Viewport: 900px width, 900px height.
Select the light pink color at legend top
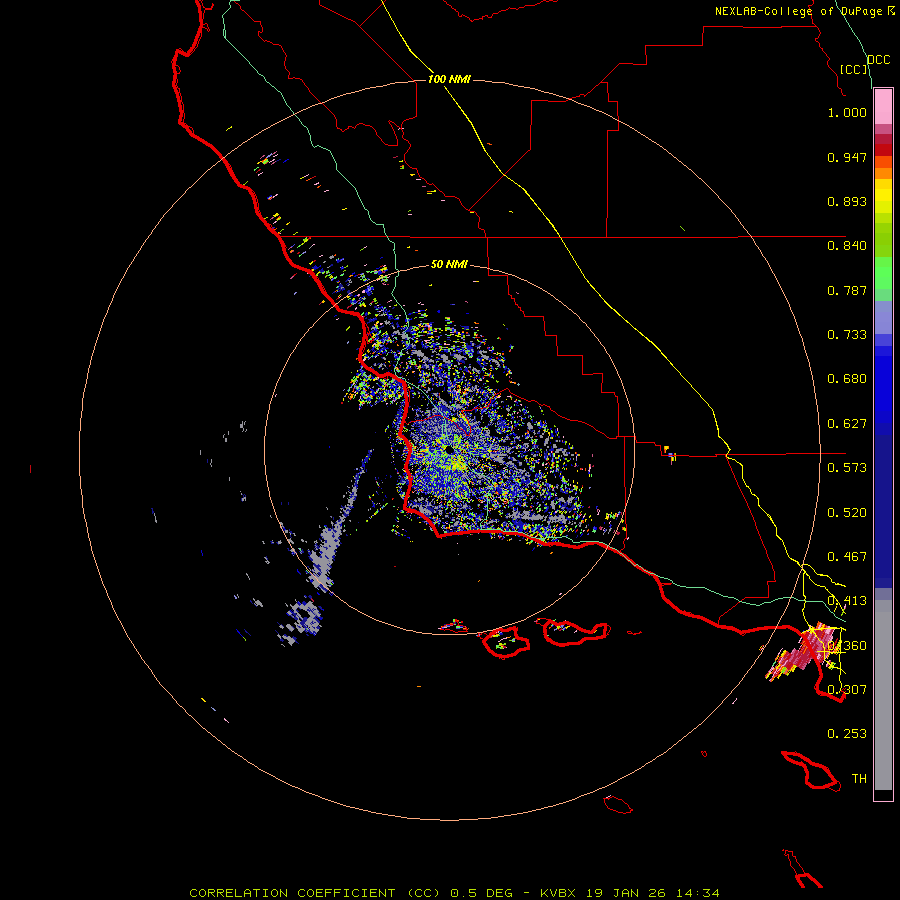pos(883,107)
